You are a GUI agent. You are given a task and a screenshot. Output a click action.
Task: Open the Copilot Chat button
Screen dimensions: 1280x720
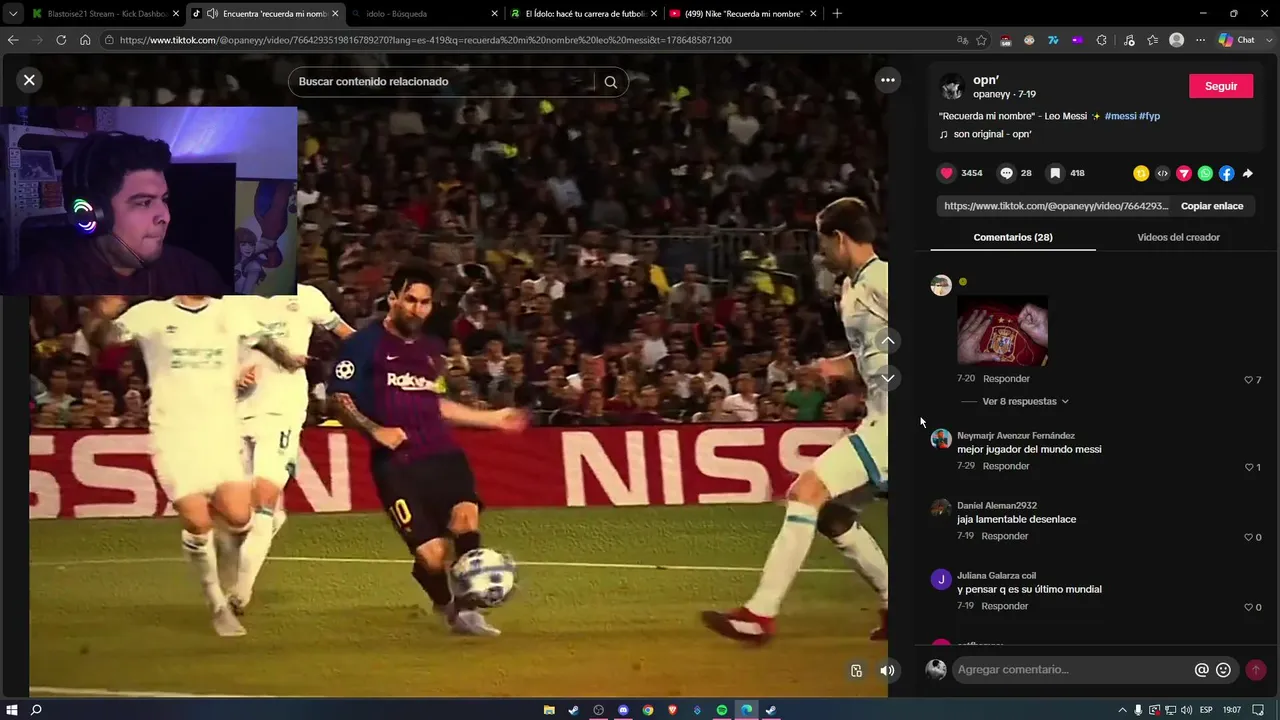click(x=1237, y=40)
